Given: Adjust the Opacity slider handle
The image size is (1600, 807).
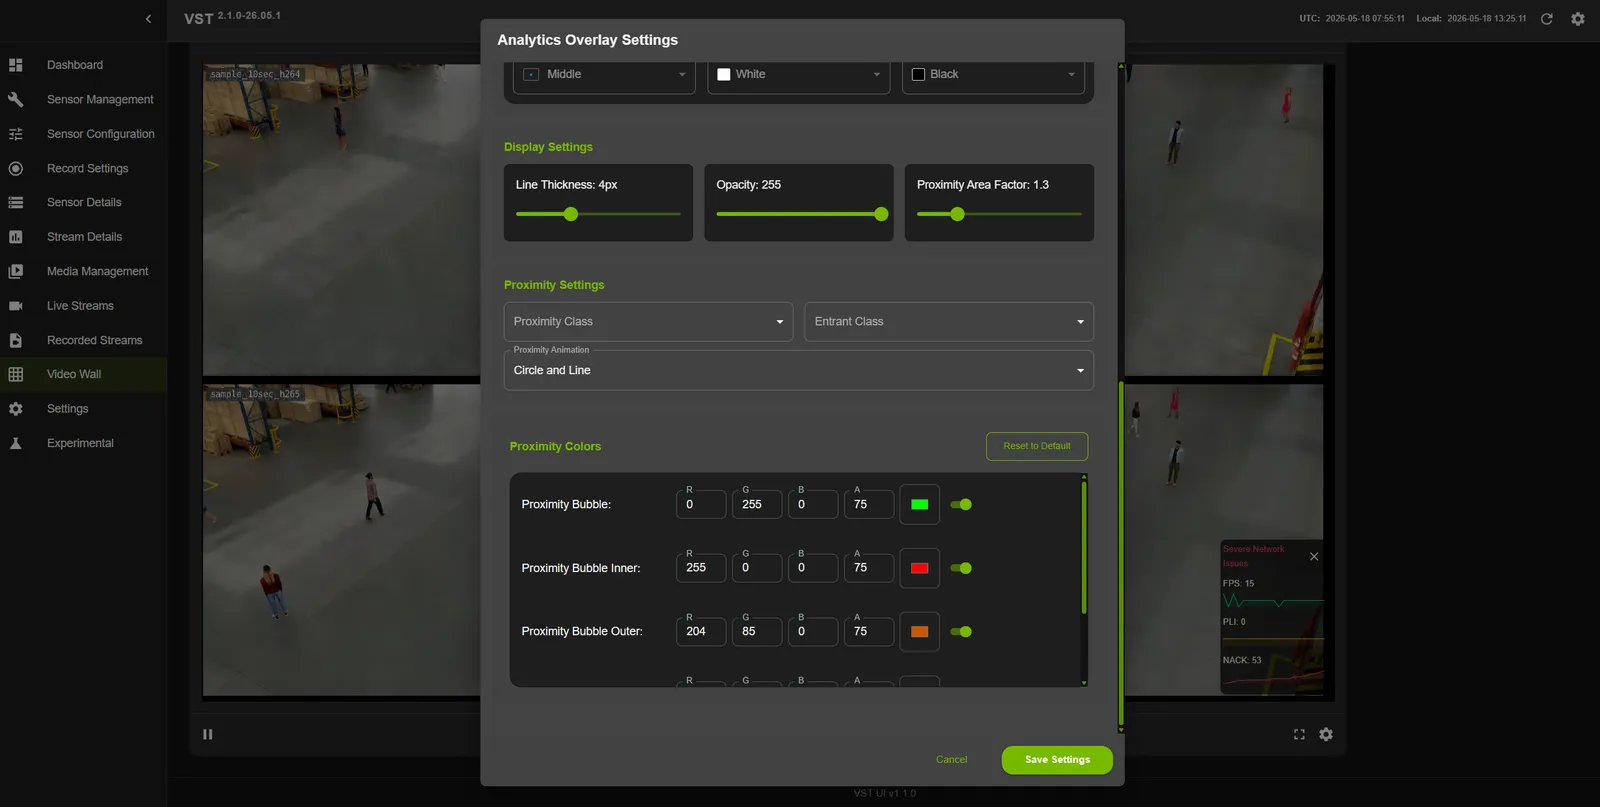Looking at the screenshot, I should [881, 214].
